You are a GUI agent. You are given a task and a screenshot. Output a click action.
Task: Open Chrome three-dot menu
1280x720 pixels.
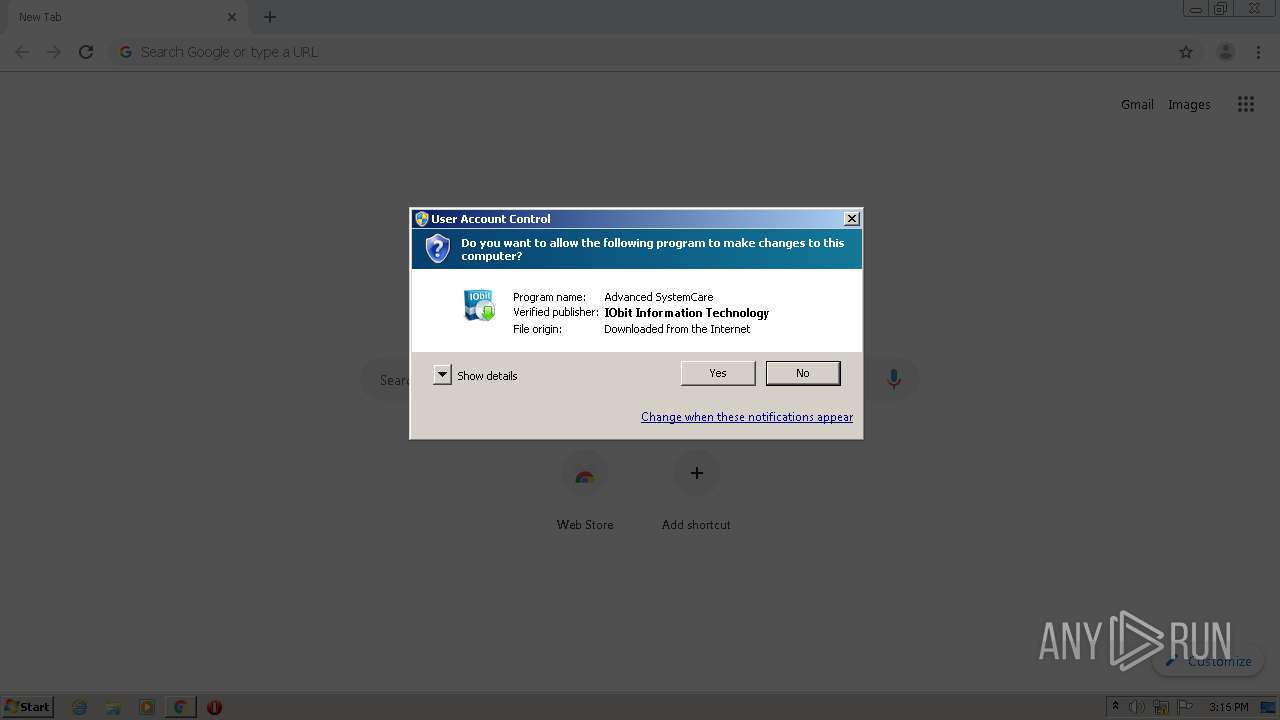1258,52
